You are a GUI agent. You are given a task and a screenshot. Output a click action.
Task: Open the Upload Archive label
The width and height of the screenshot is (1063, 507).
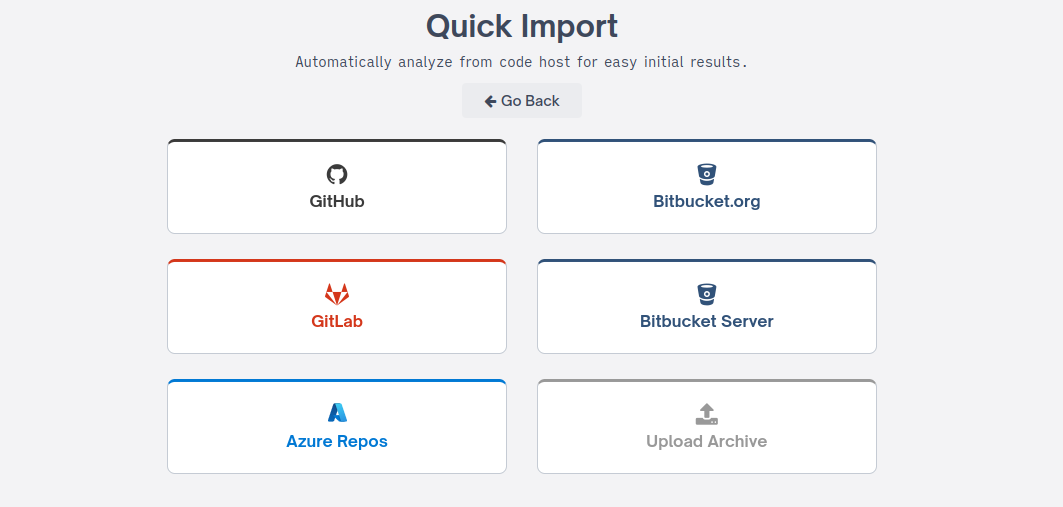[707, 441]
